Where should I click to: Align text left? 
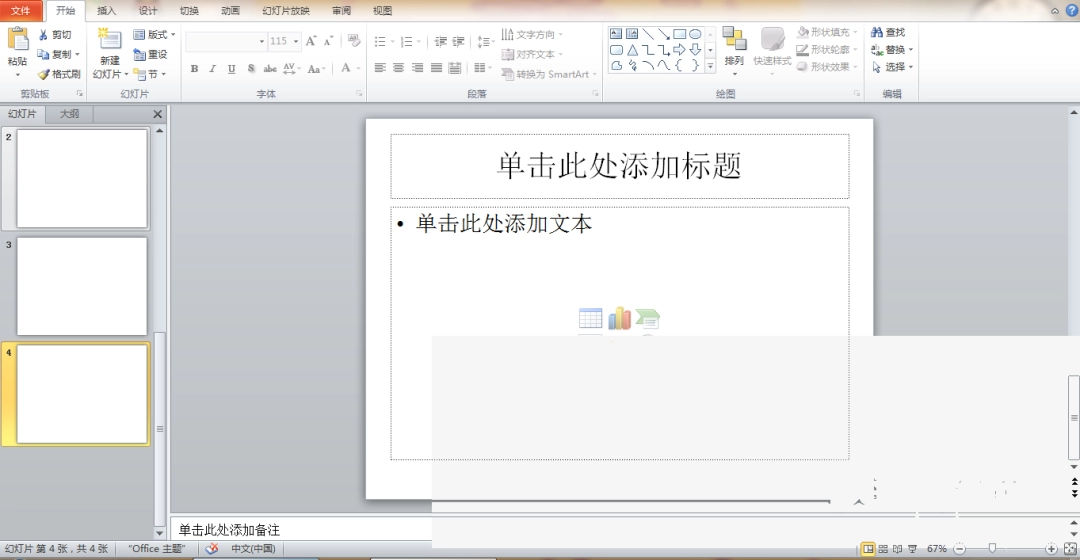tap(380, 68)
